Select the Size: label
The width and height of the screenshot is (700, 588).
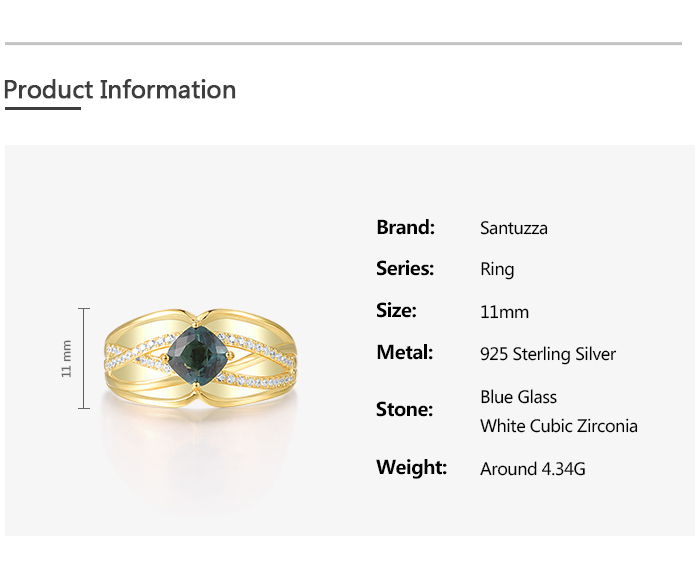[x=396, y=310]
